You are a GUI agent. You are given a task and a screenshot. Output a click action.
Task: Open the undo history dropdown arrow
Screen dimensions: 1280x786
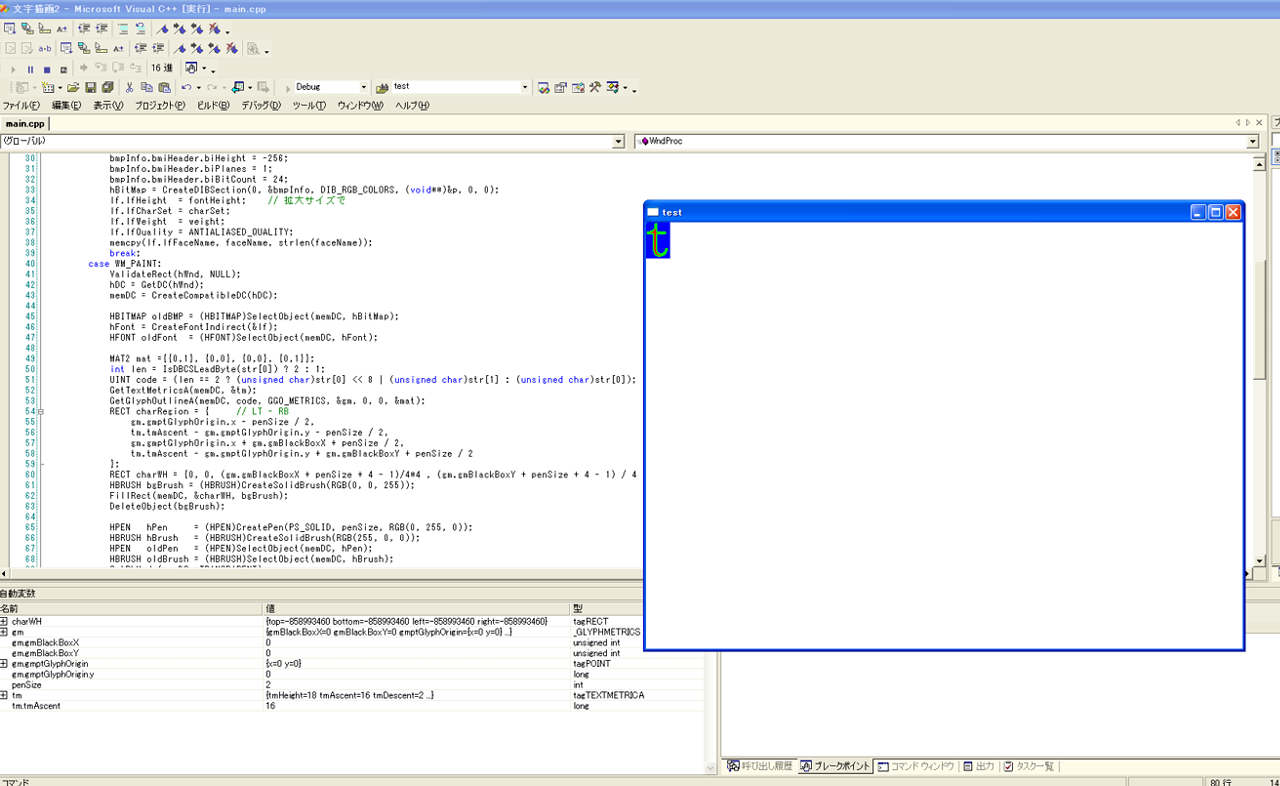(x=197, y=88)
